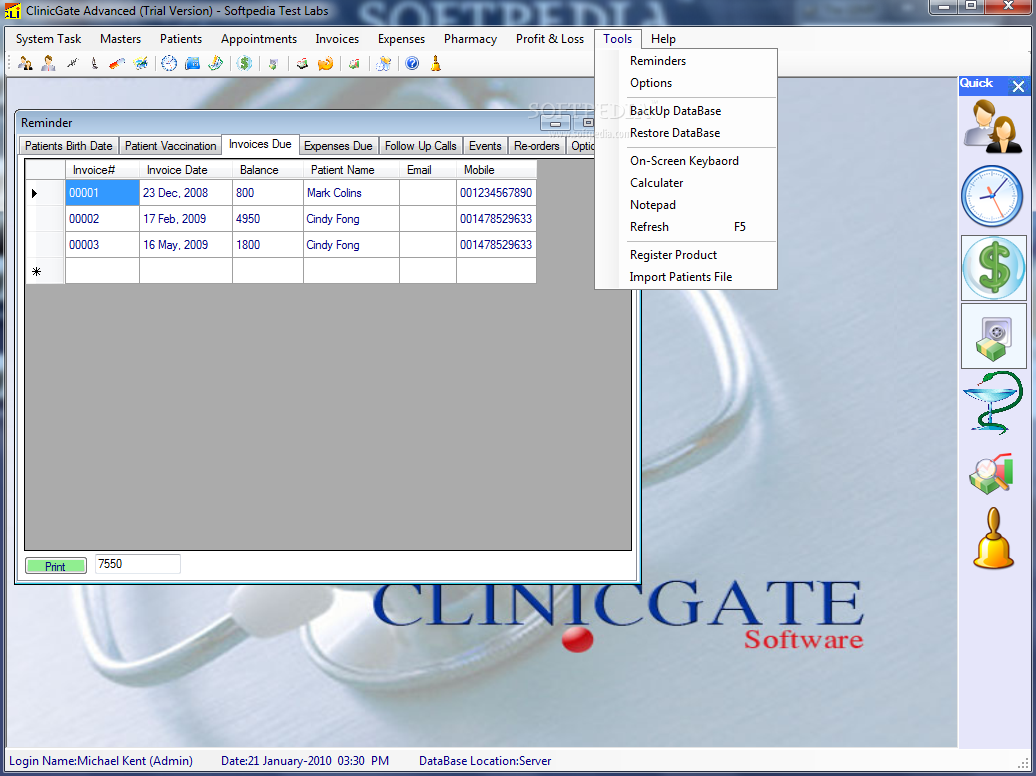1036x776 pixels.
Task: Click the microscope icon in the toolbar
Action: click(x=94, y=63)
